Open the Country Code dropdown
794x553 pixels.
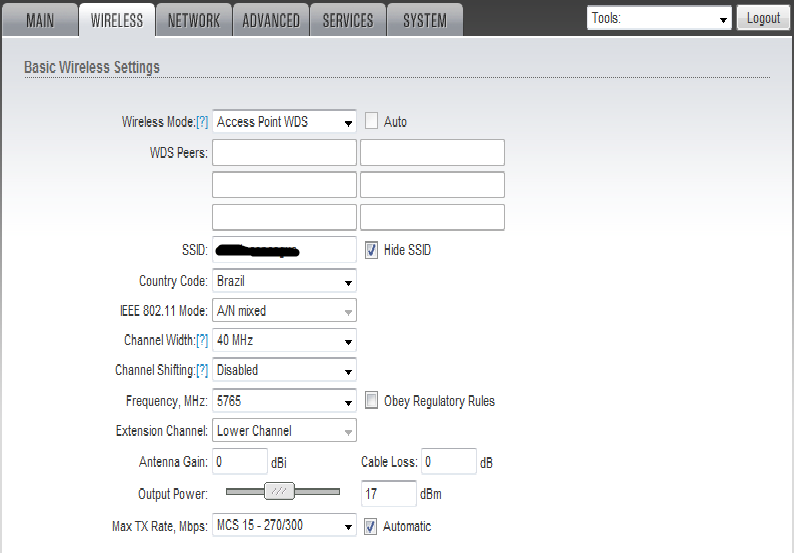pyautogui.click(x=284, y=281)
